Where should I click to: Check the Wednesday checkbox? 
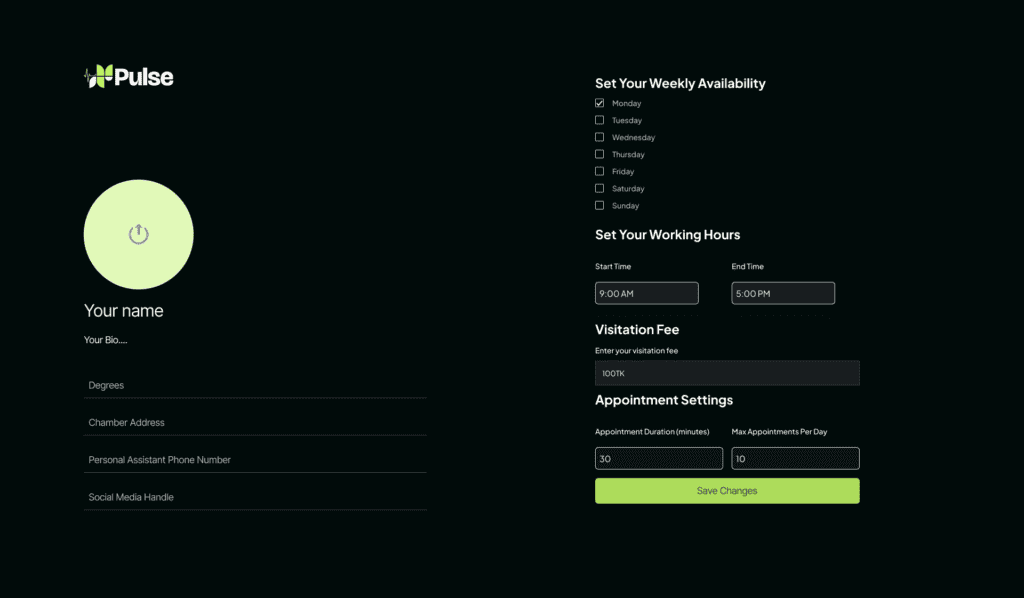pyautogui.click(x=600, y=137)
